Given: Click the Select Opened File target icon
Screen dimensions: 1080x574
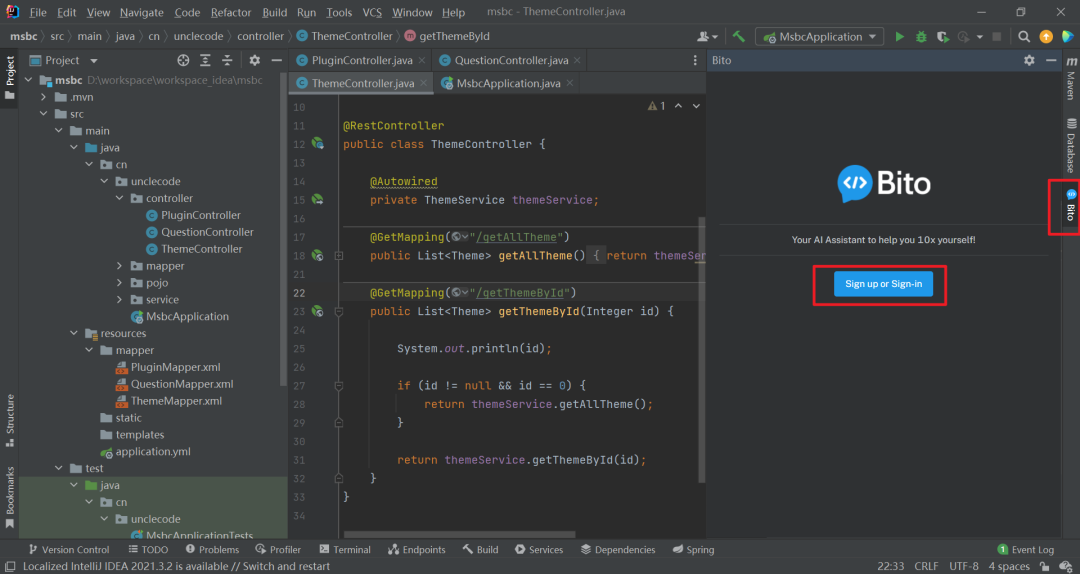Looking at the screenshot, I should [183, 61].
